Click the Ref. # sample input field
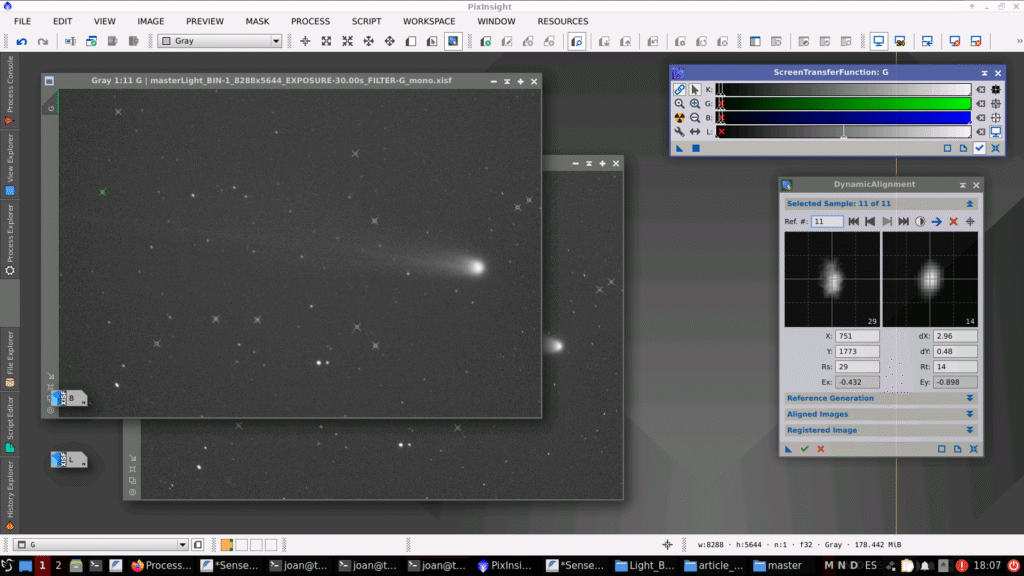This screenshot has height=576, width=1024. point(827,221)
